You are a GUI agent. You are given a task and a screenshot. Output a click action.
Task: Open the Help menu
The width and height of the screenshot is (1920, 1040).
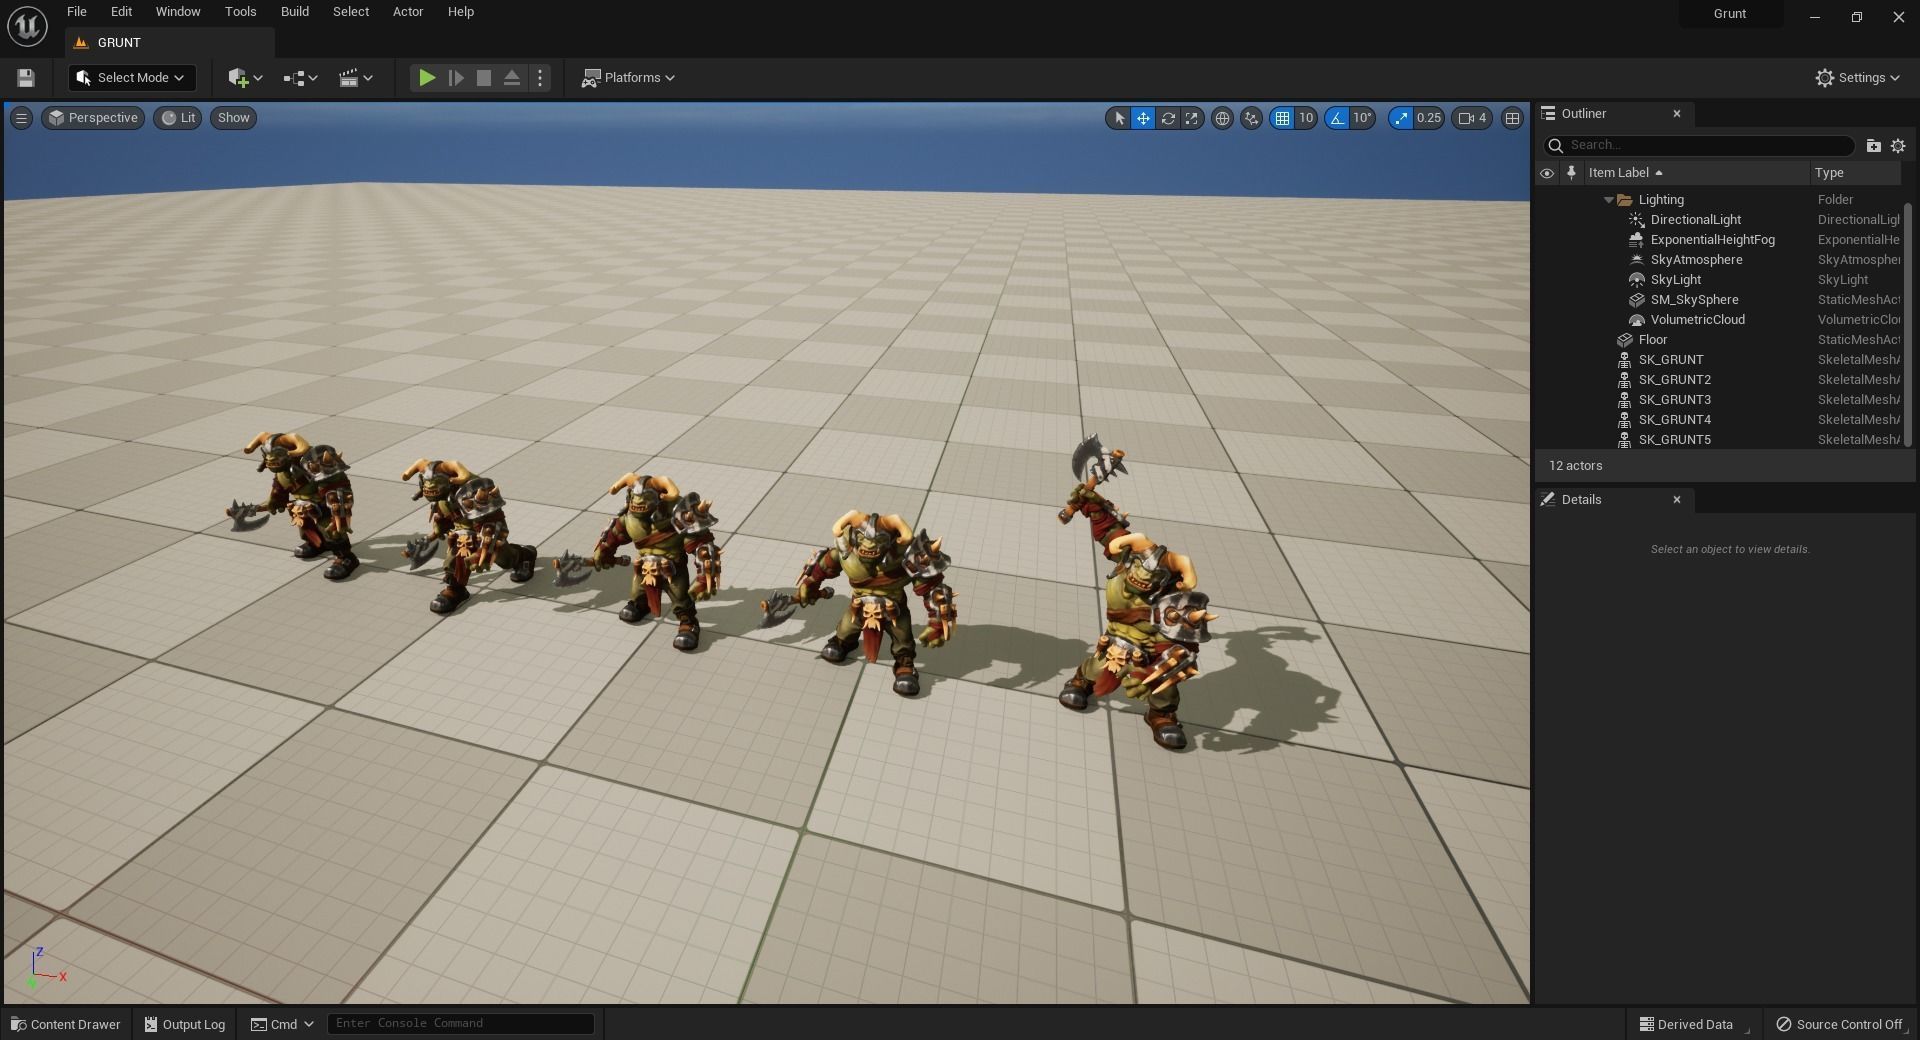[460, 12]
